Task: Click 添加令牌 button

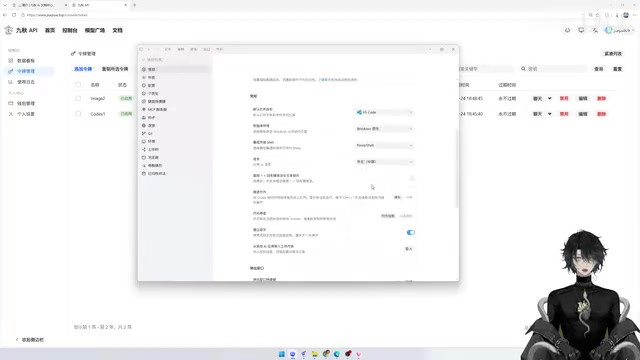Action: [83, 69]
